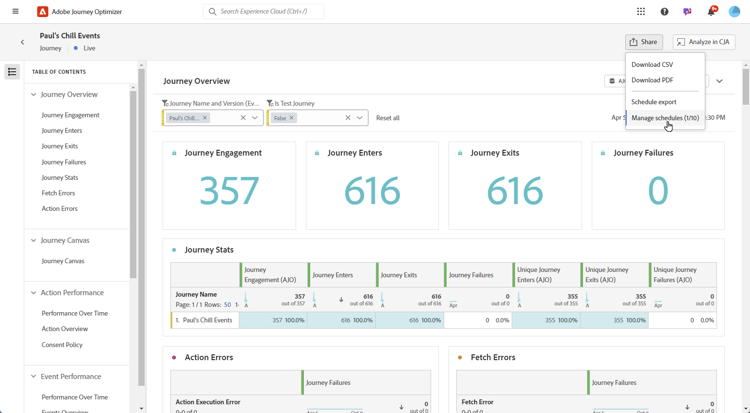This screenshot has height=413, width=750.
Task: Go to Journey Stats in contents
Action: pos(59,178)
